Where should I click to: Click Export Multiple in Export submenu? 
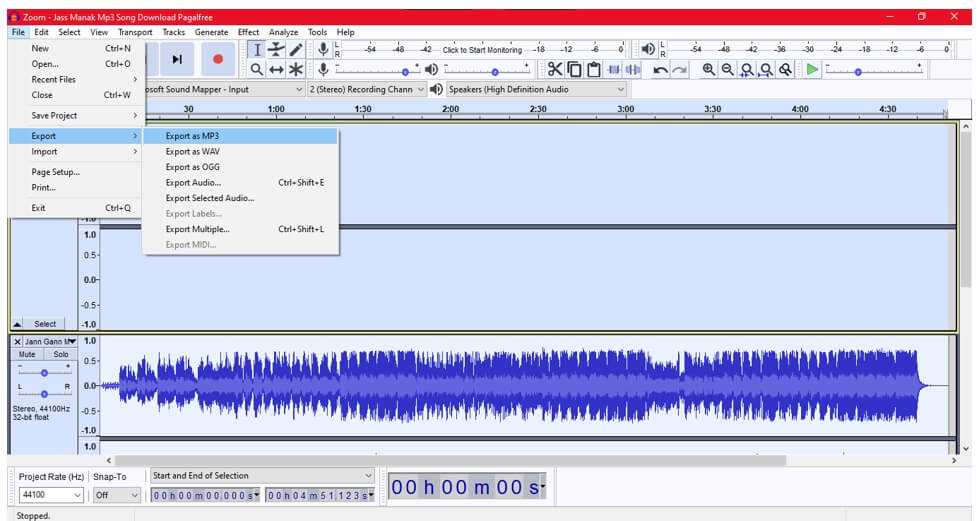click(198, 229)
